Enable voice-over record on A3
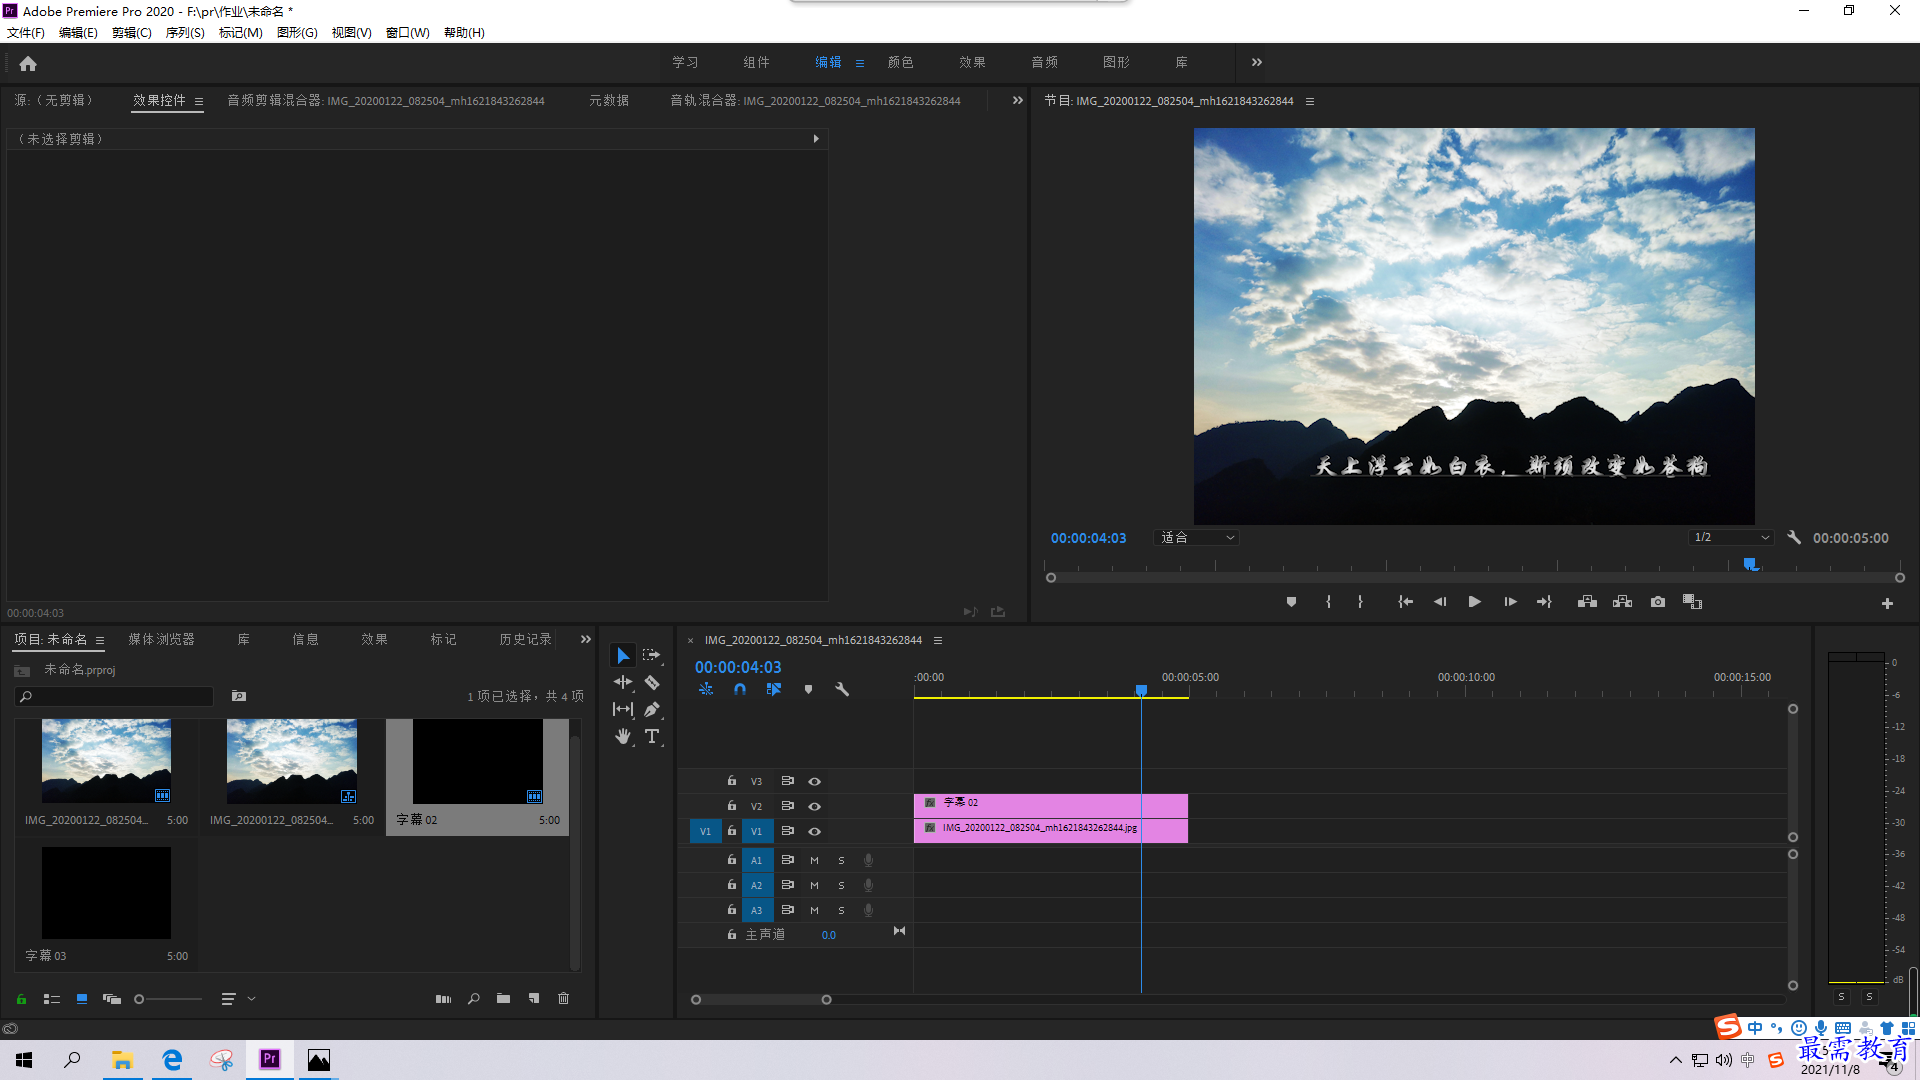 click(x=868, y=910)
